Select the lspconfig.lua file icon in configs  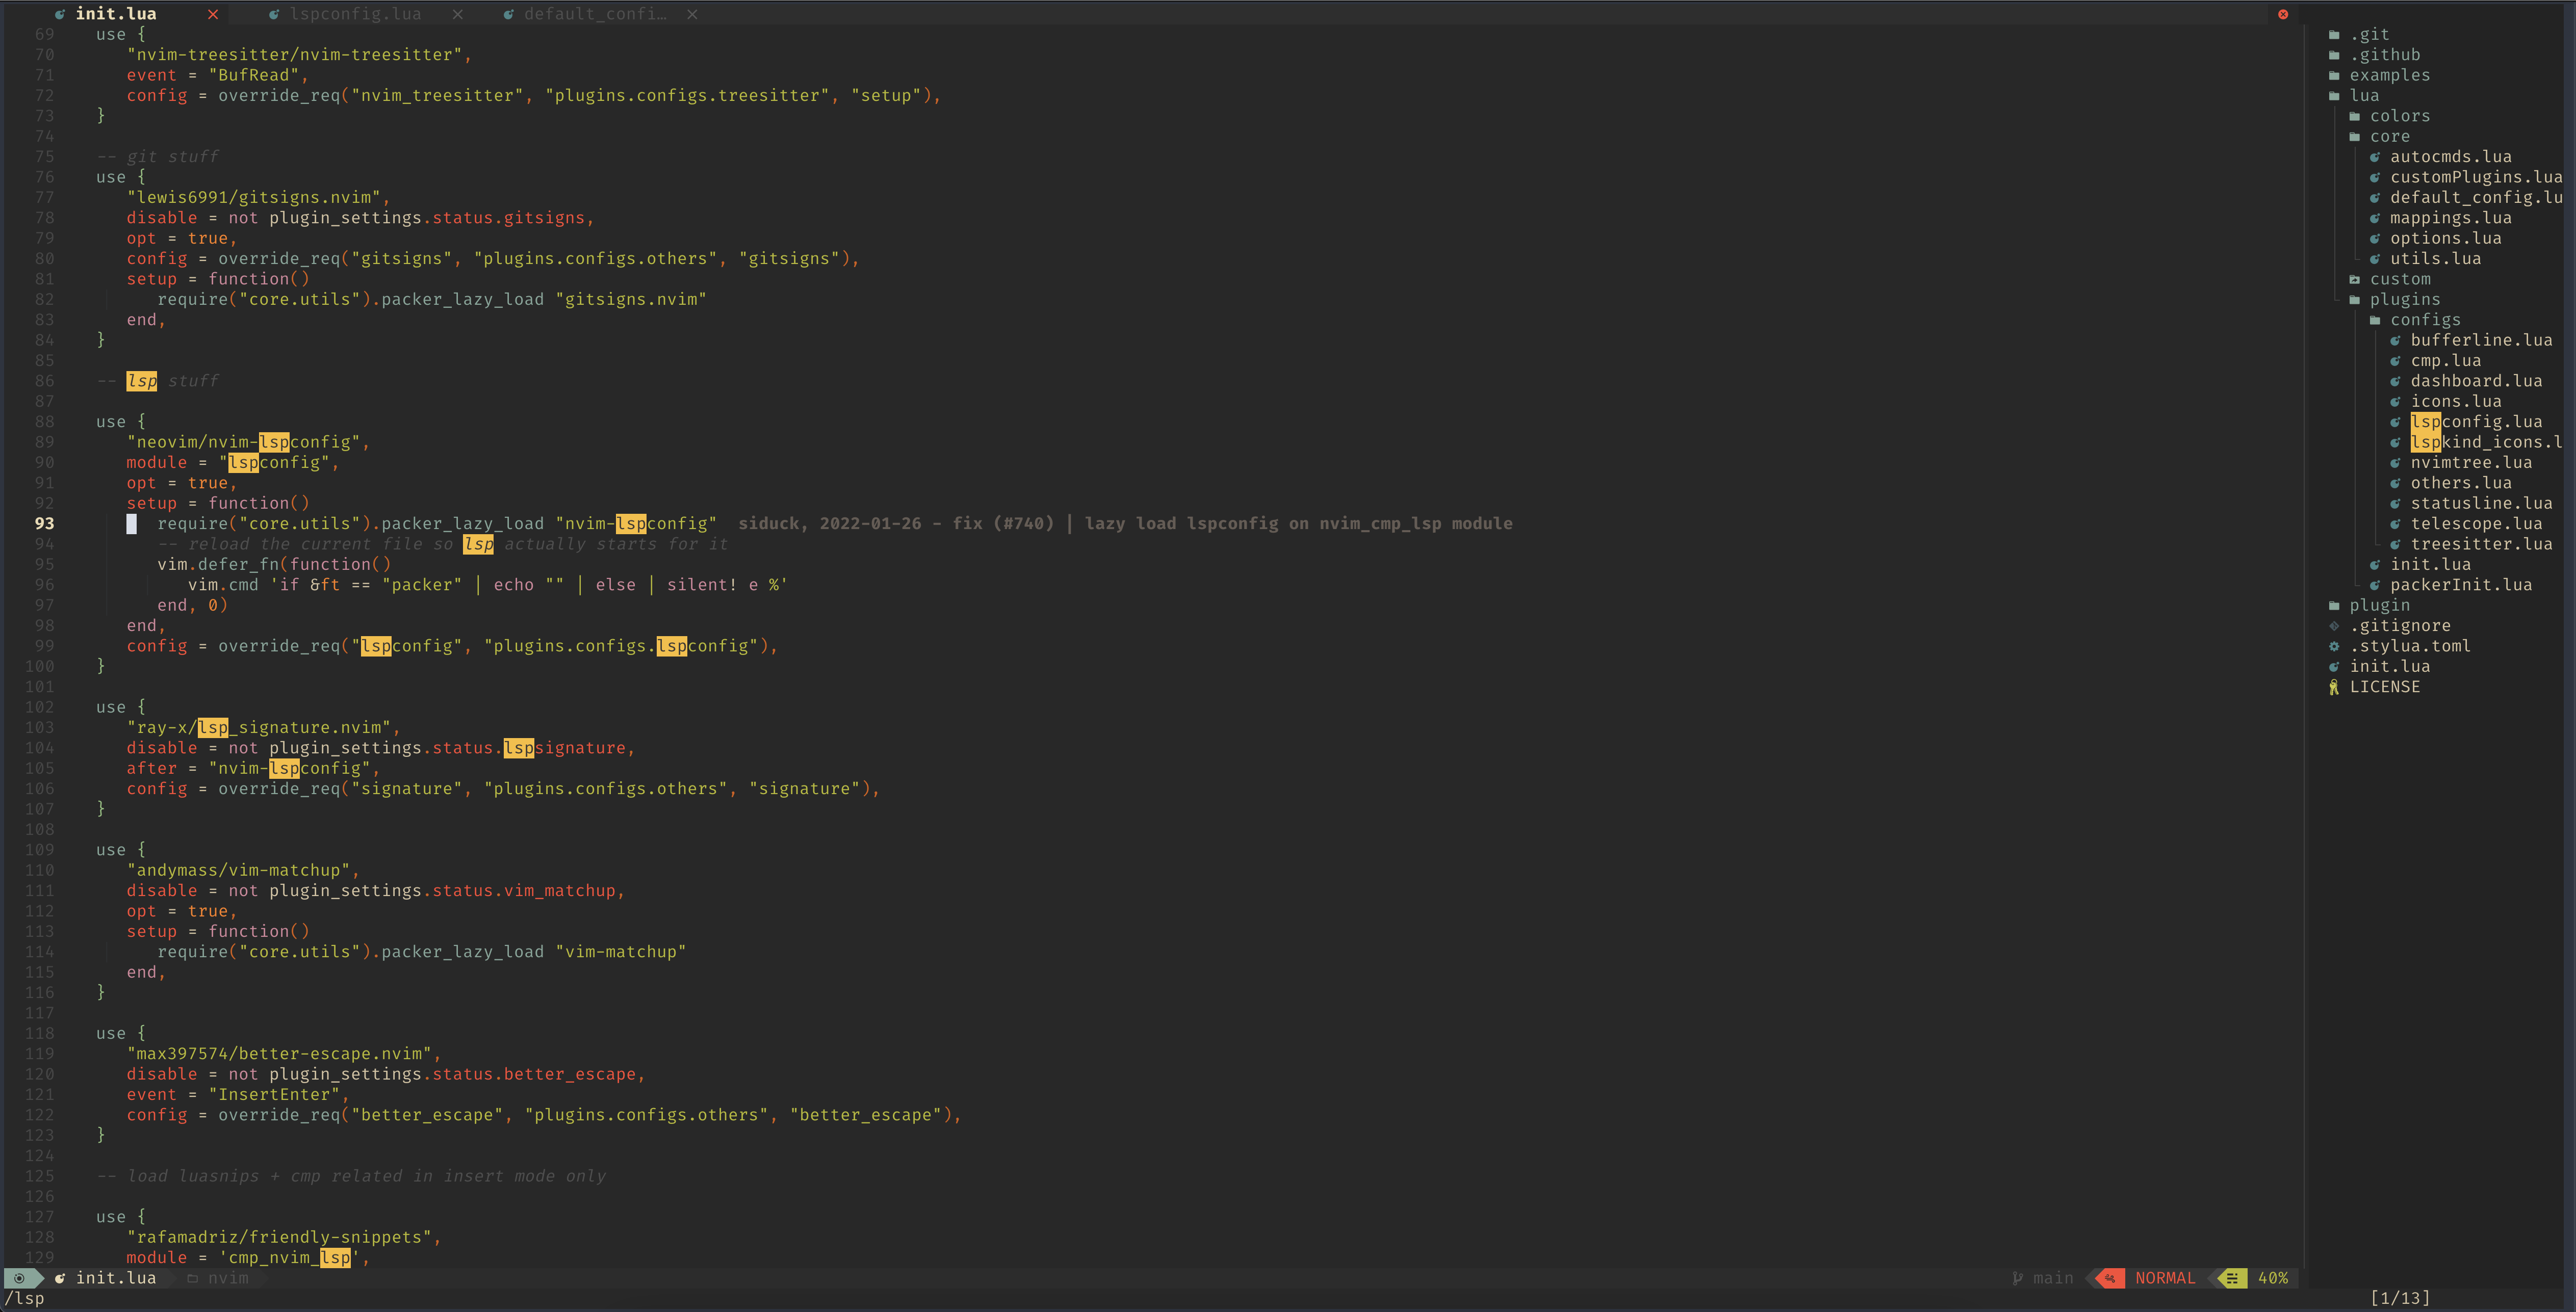click(x=2397, y=421)
